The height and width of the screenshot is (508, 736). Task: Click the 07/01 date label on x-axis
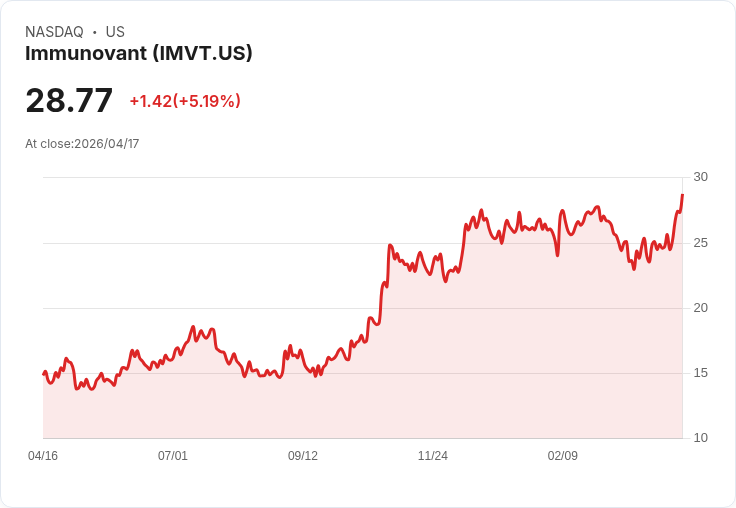[x=173, y=455]
